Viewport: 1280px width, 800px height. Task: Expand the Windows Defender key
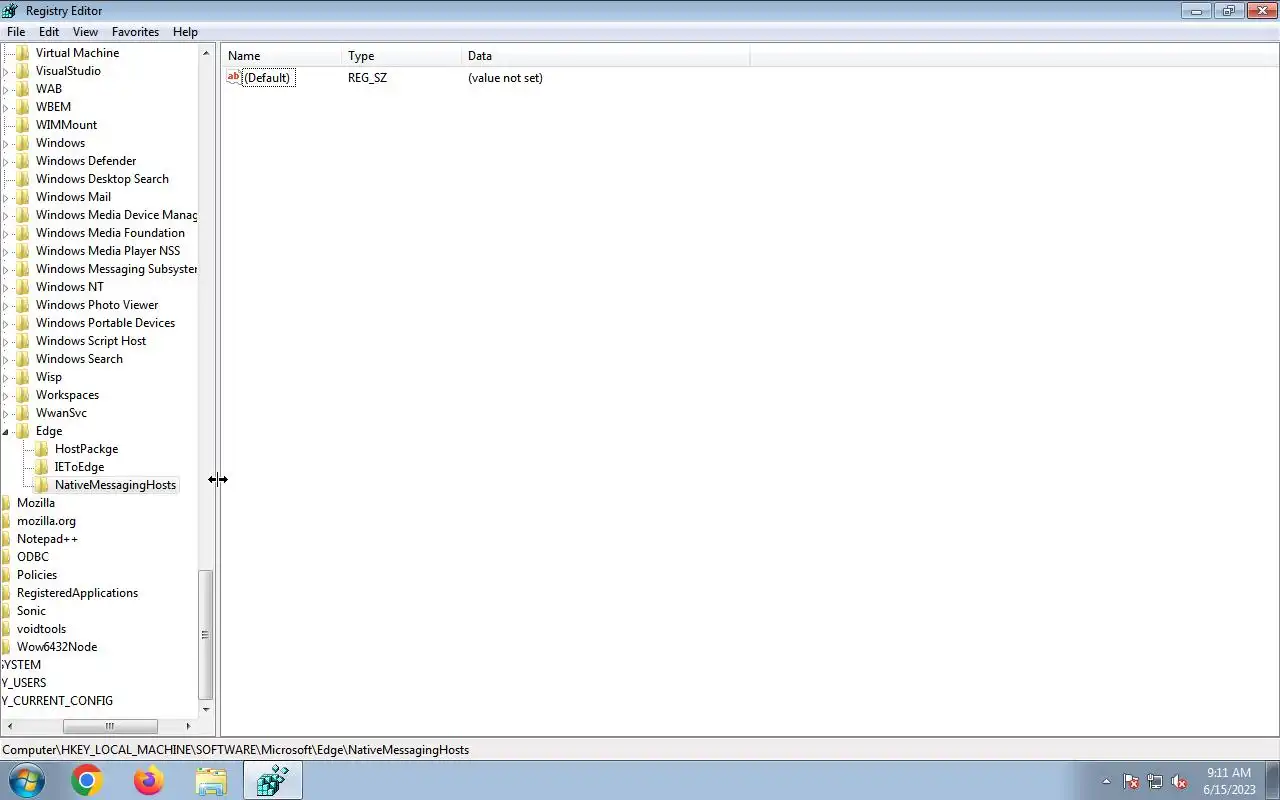pyautogui.click(x=6, y=161)
